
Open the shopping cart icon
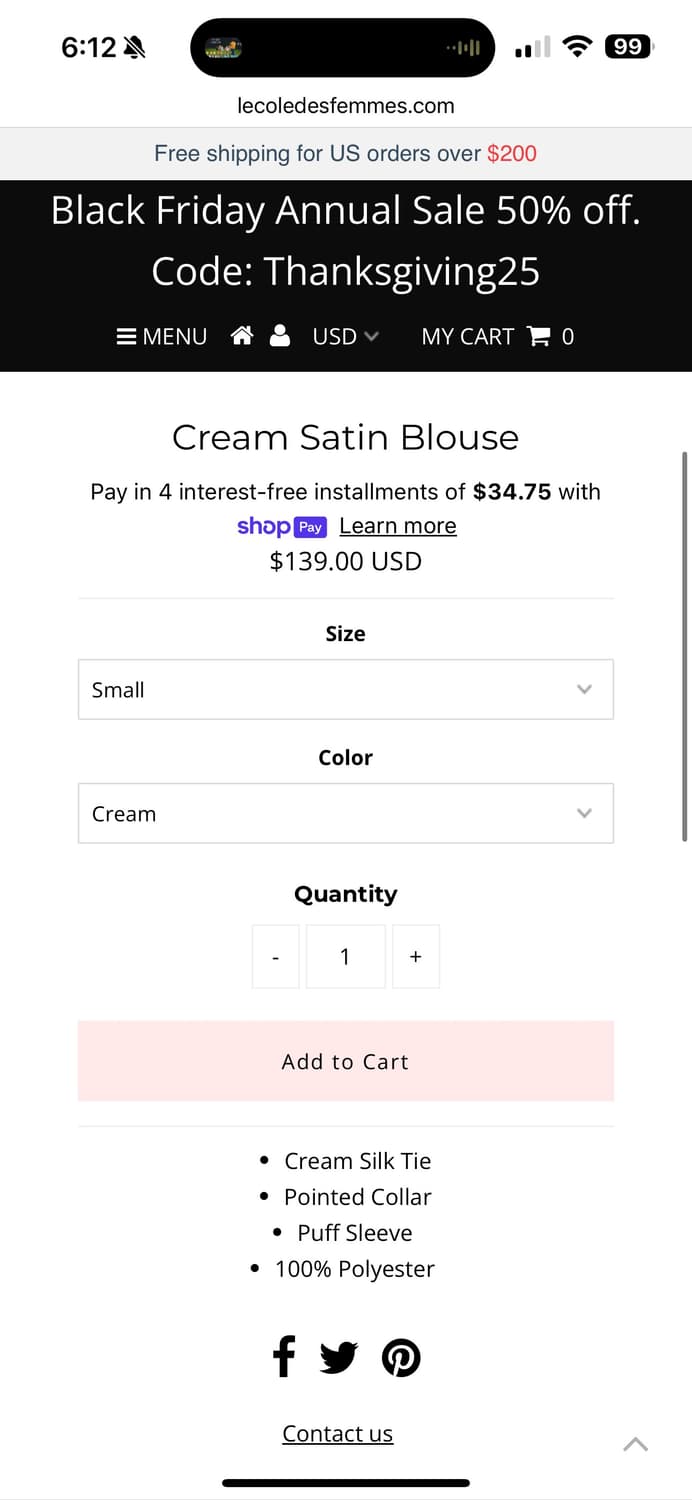click(x=538, y=337)
